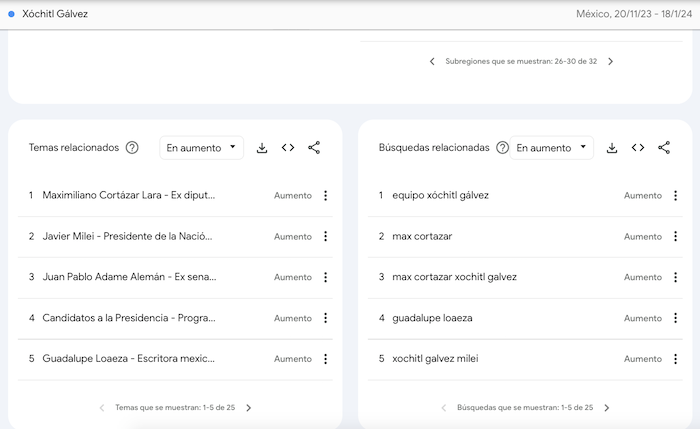Share the Temas relacionados card
The image size is (700, 429).
click(x=314, y=148)
